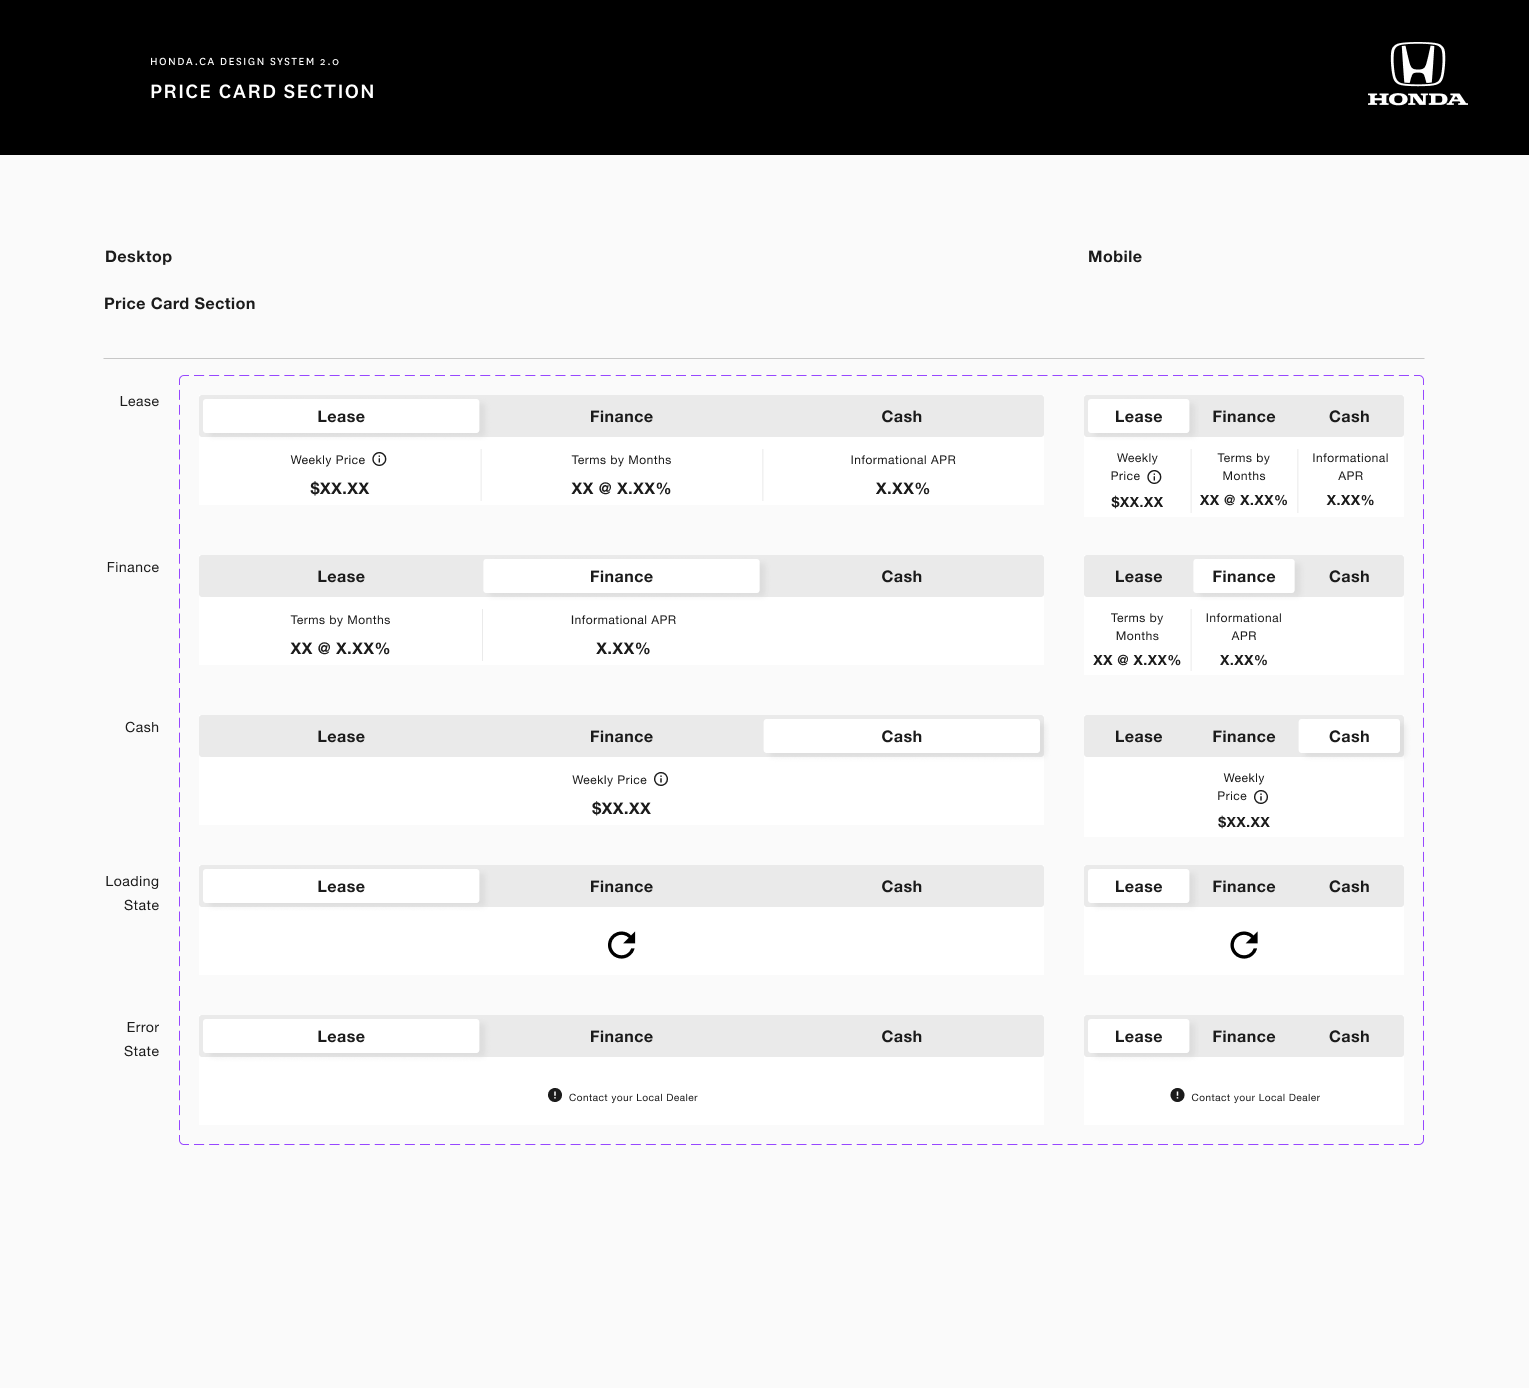This screenshot has width=1529, height=1388.
Task: Select active Finance tab in desktop Finance row
Action: click(621, 576)
